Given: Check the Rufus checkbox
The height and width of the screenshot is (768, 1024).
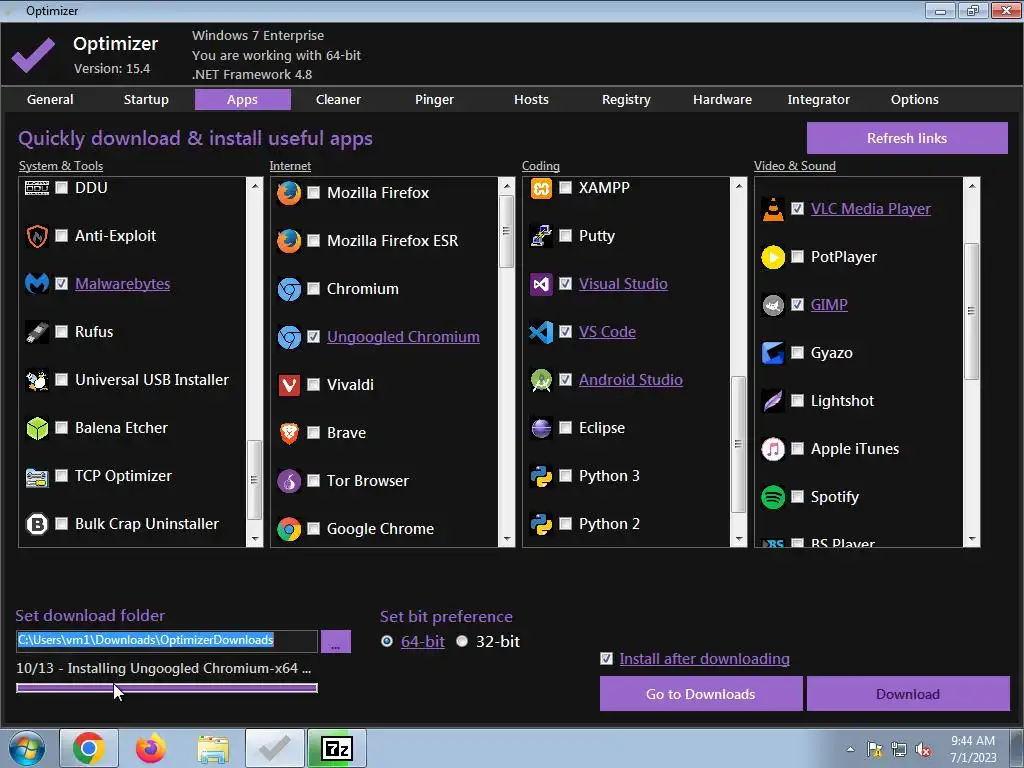Looking at the screenshot, I should click(x=61, y=332).
